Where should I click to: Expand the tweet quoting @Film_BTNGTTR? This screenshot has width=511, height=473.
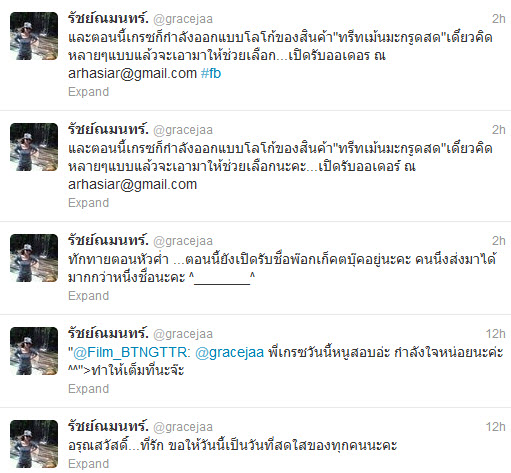point(88,389)
